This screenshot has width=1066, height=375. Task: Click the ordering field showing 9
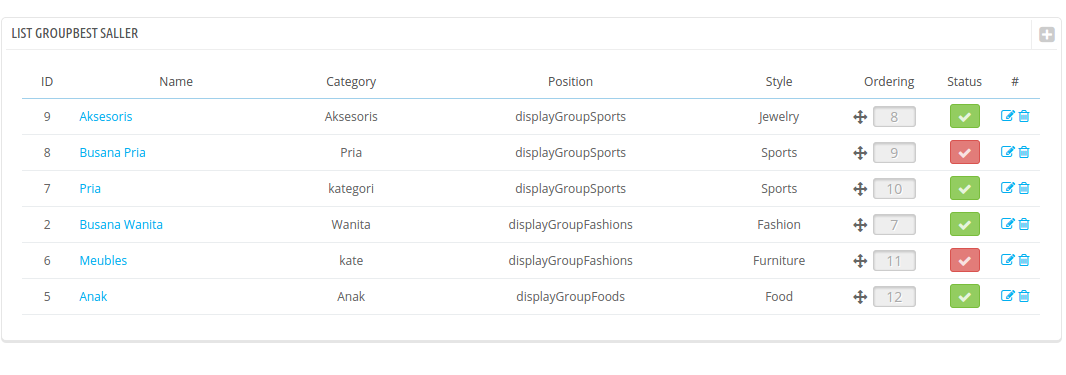coord(894,153)
